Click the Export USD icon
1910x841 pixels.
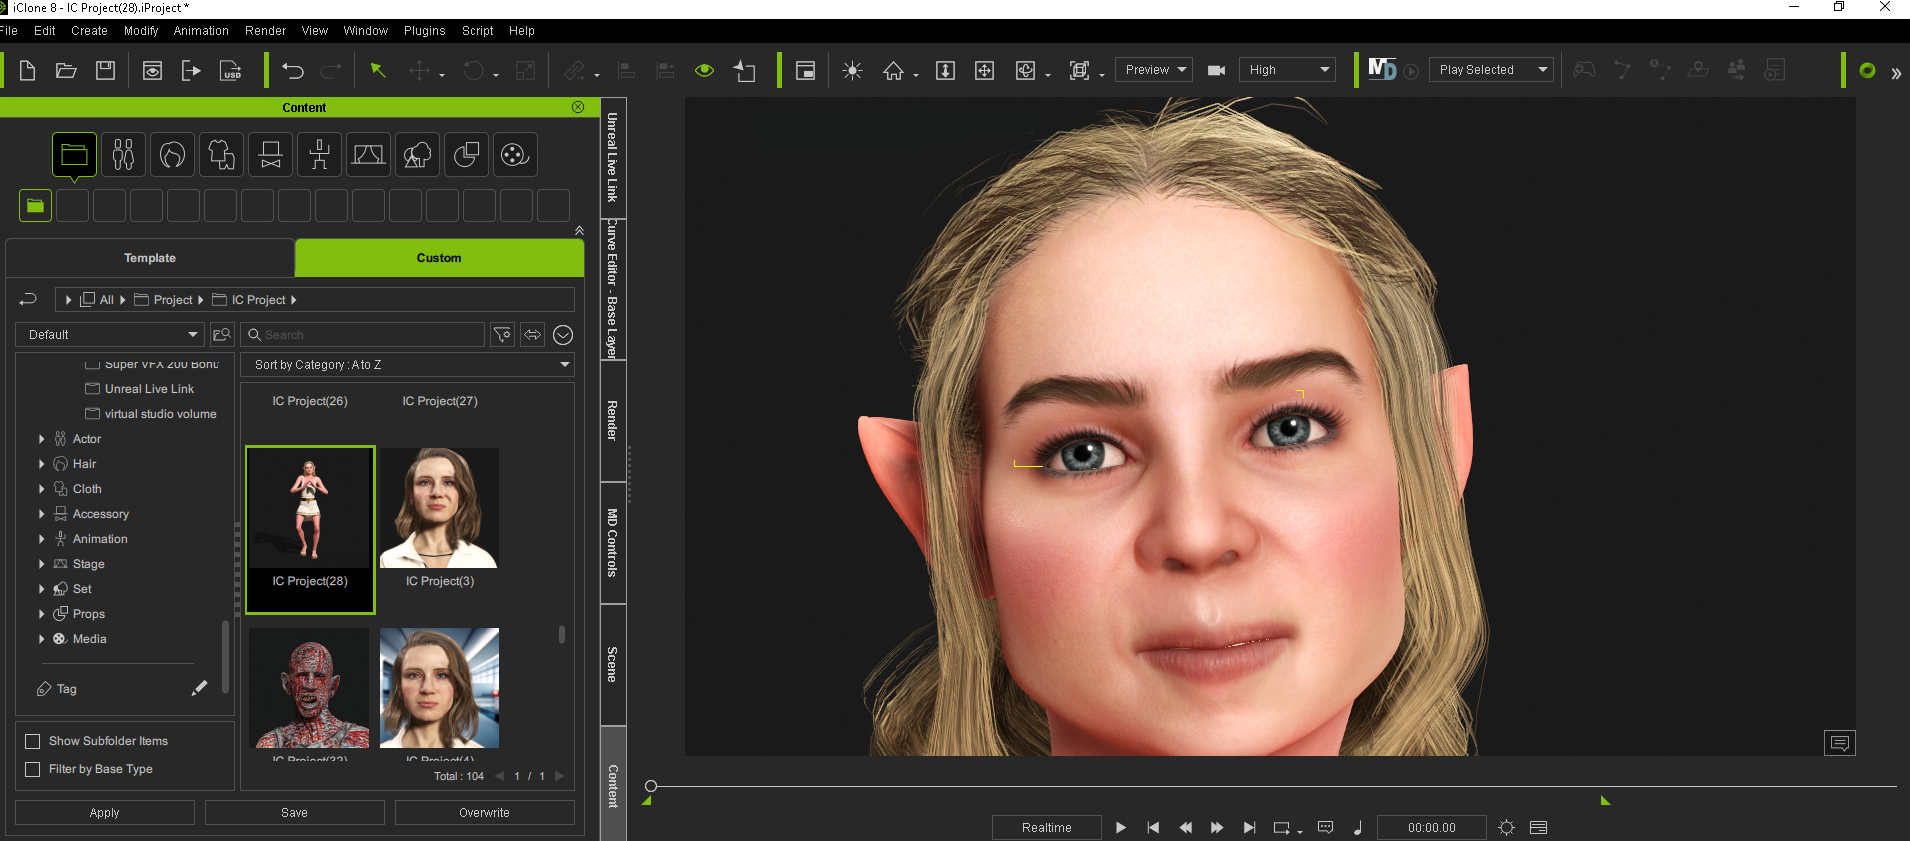coord(230,70)
